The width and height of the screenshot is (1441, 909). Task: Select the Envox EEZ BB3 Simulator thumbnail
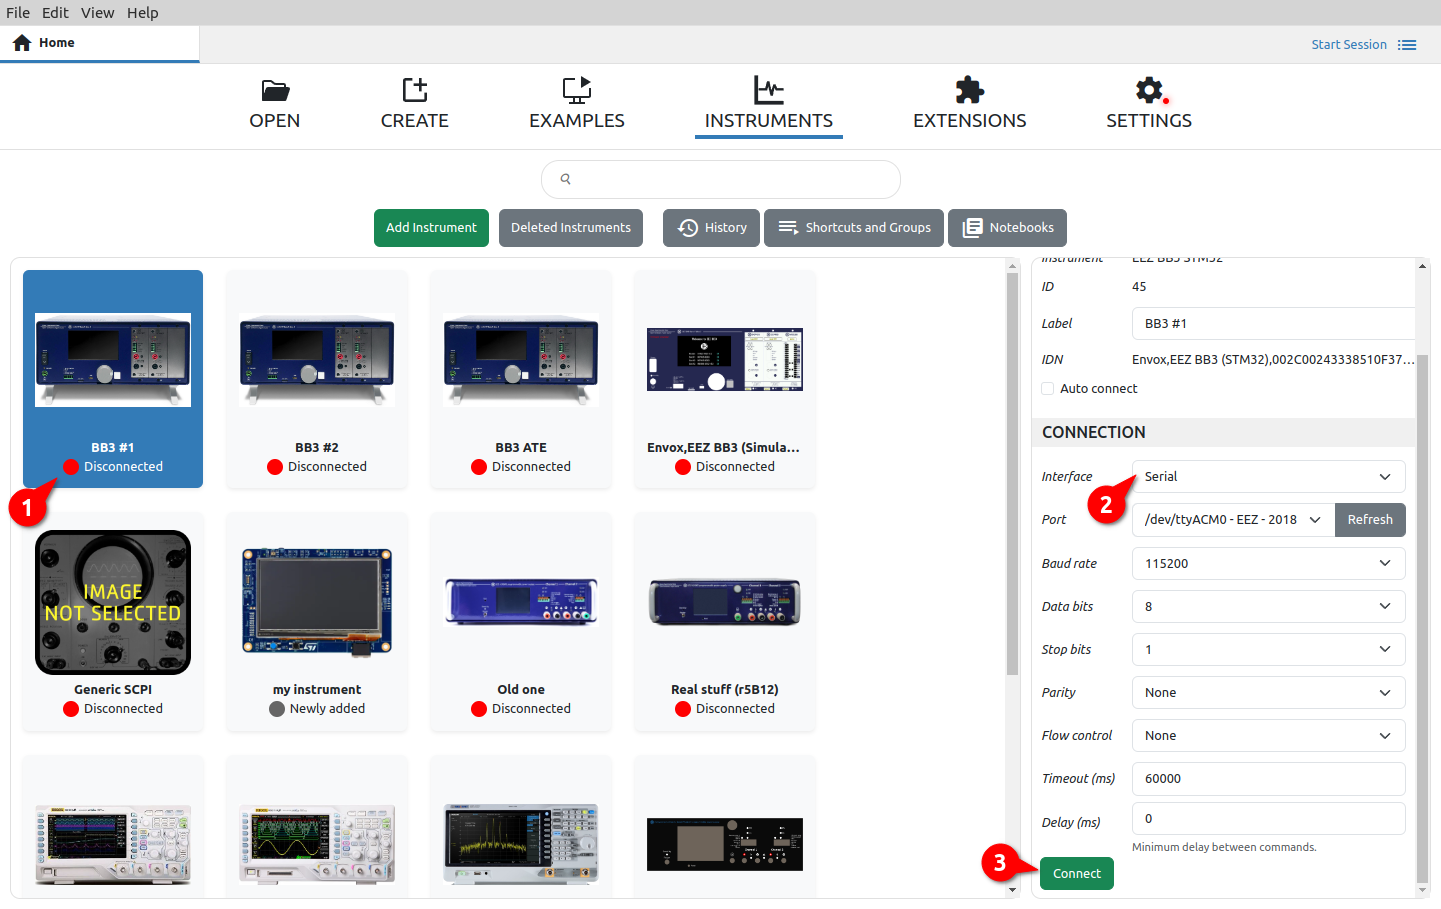(725, 359)
